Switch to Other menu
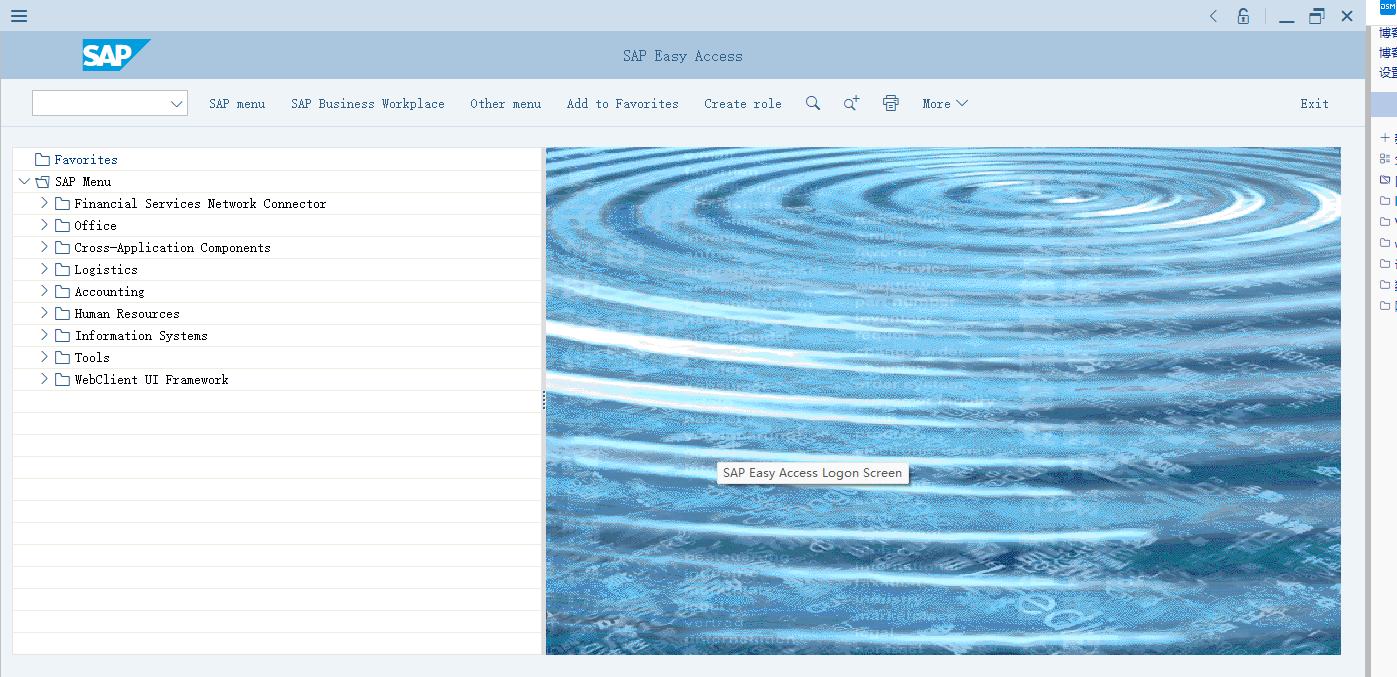 tap(505, 103)
